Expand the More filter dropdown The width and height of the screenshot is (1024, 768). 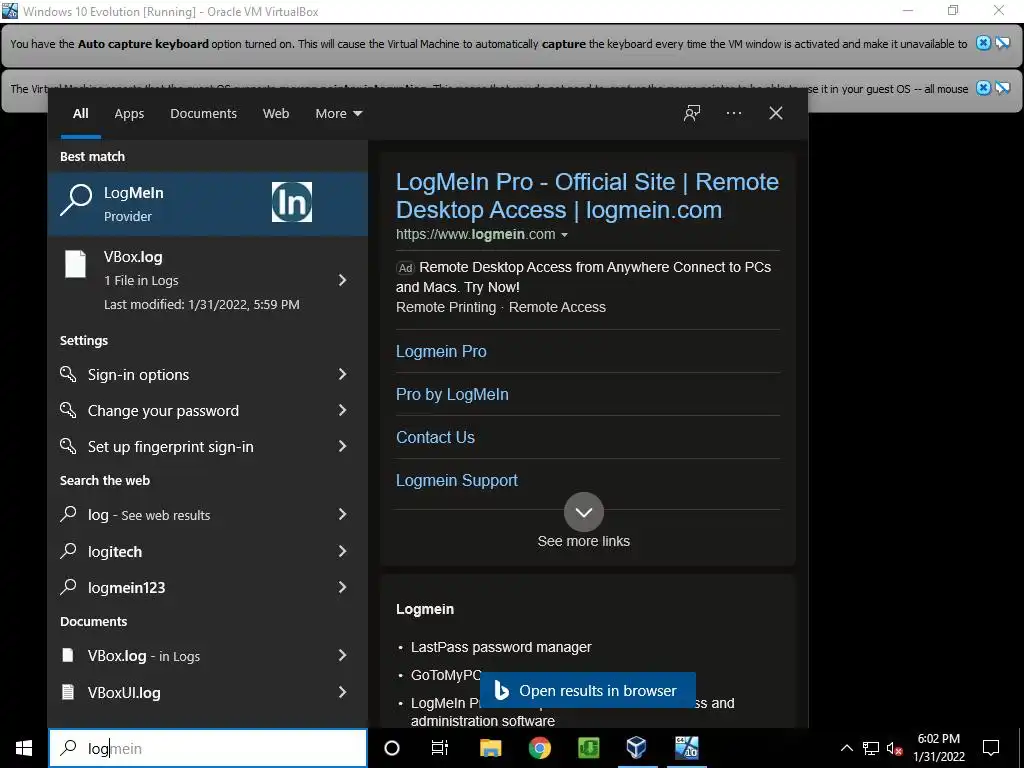(338, 114)
